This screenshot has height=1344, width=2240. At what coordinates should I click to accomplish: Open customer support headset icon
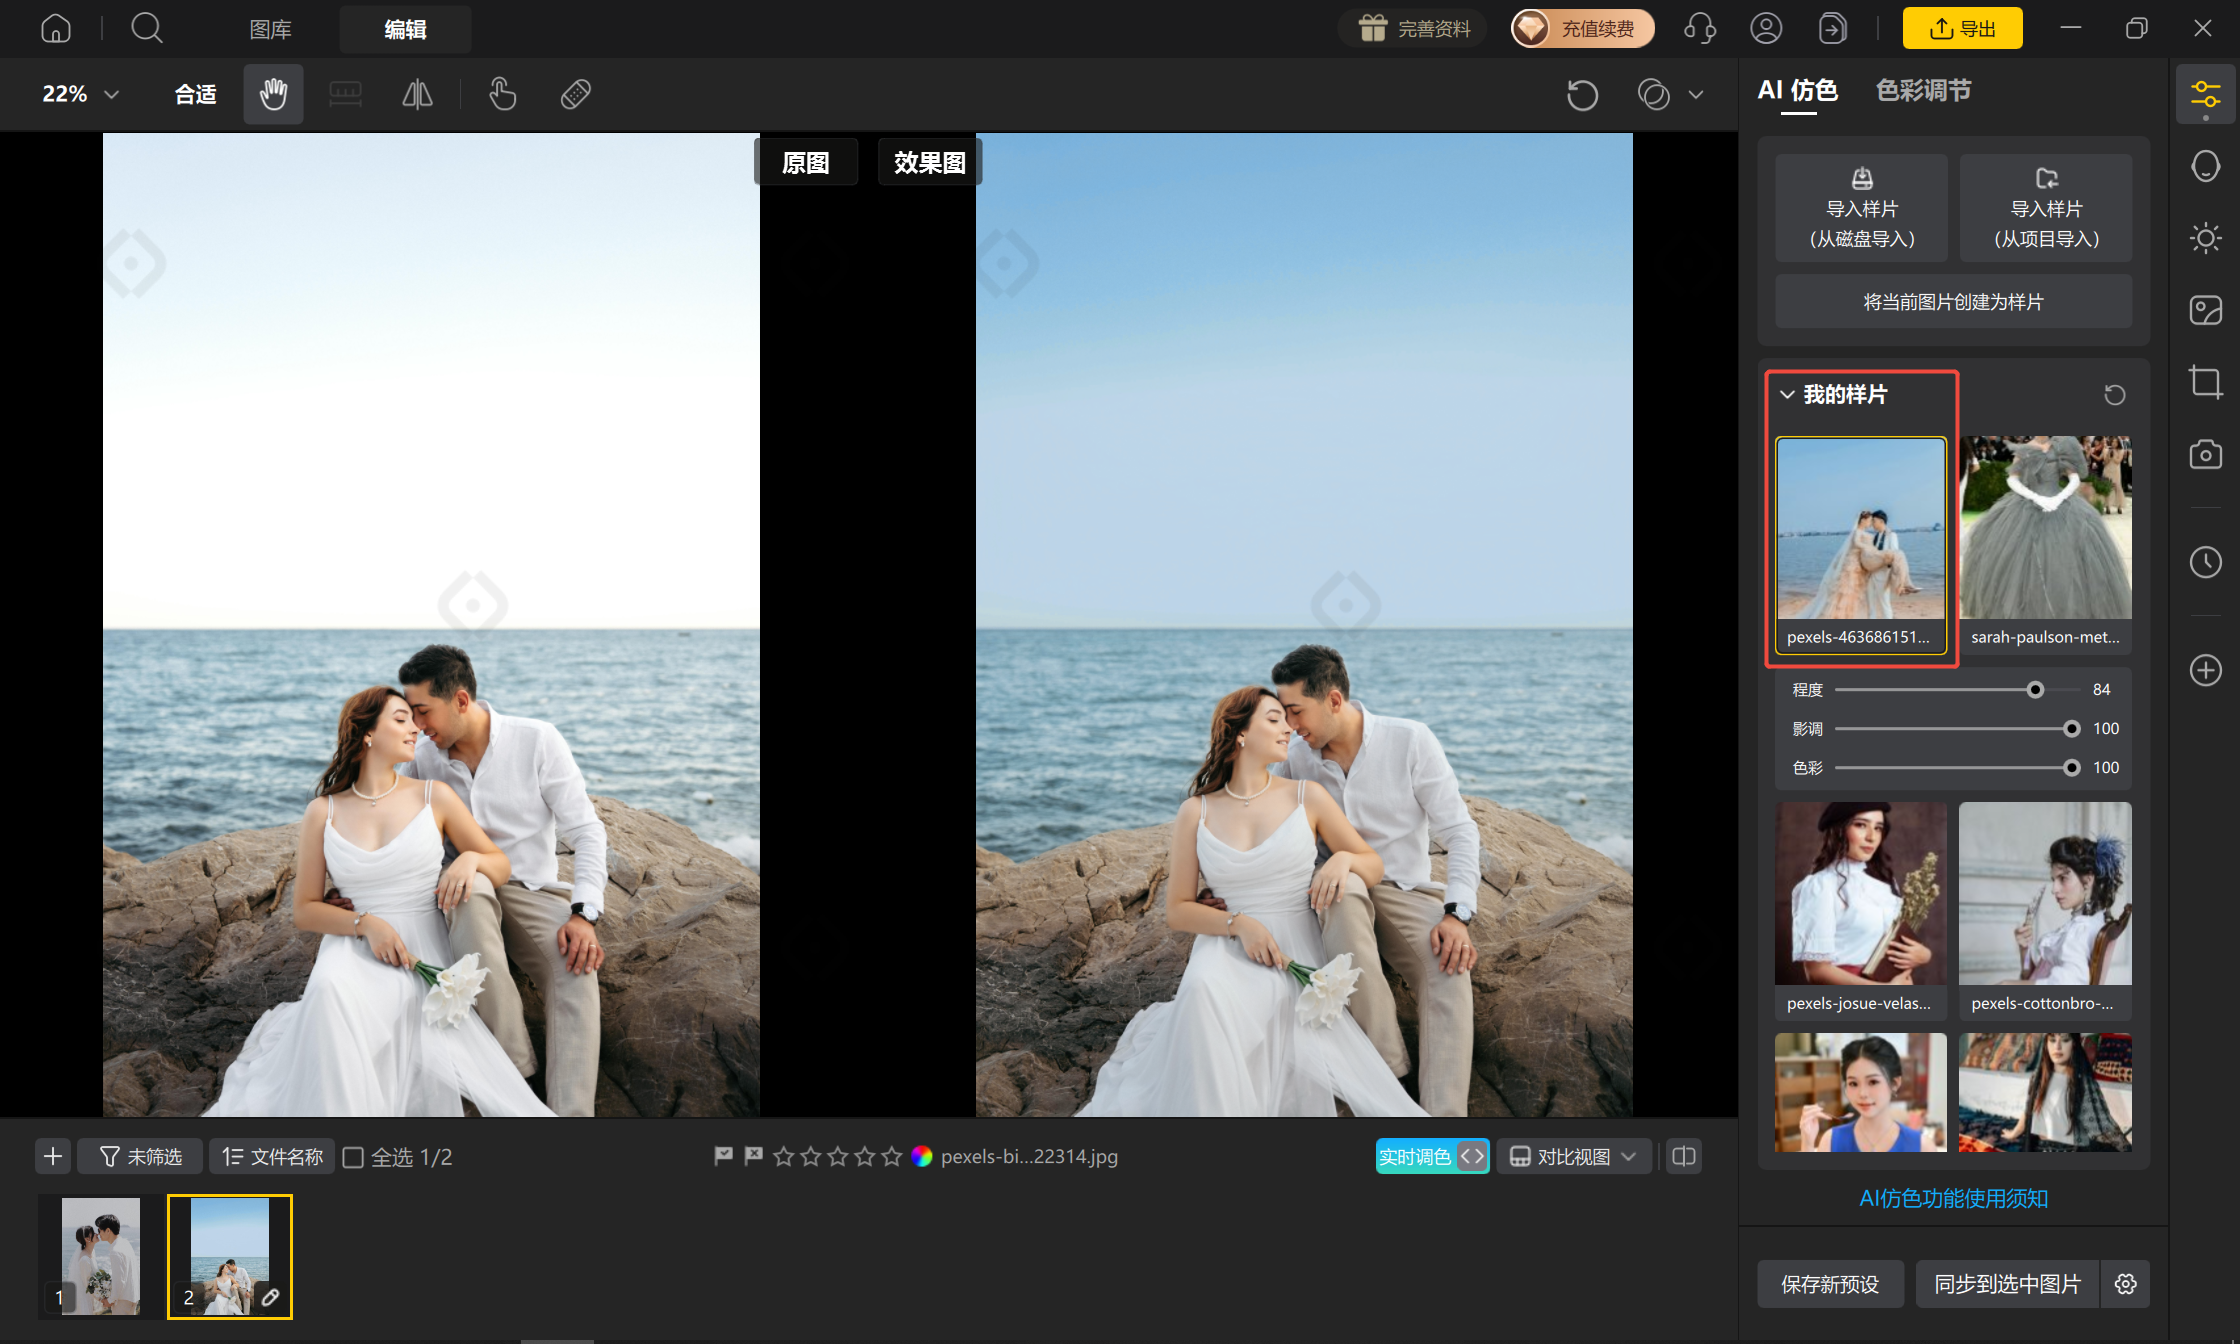tap(1700, 28)
